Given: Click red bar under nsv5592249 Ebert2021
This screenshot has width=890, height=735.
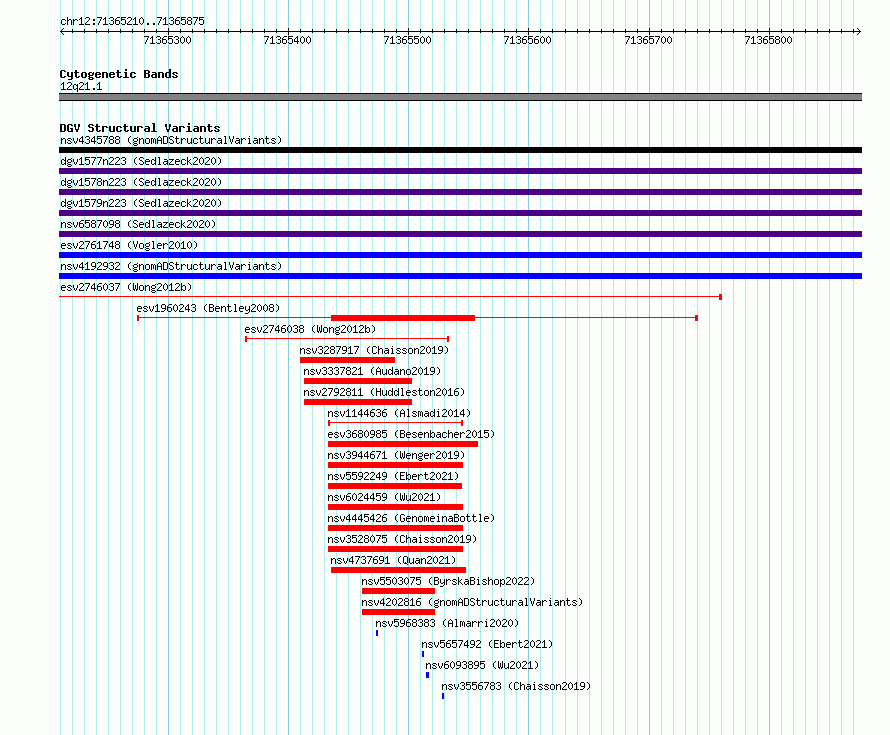Looking at the screenshot, I should point(395,486).
